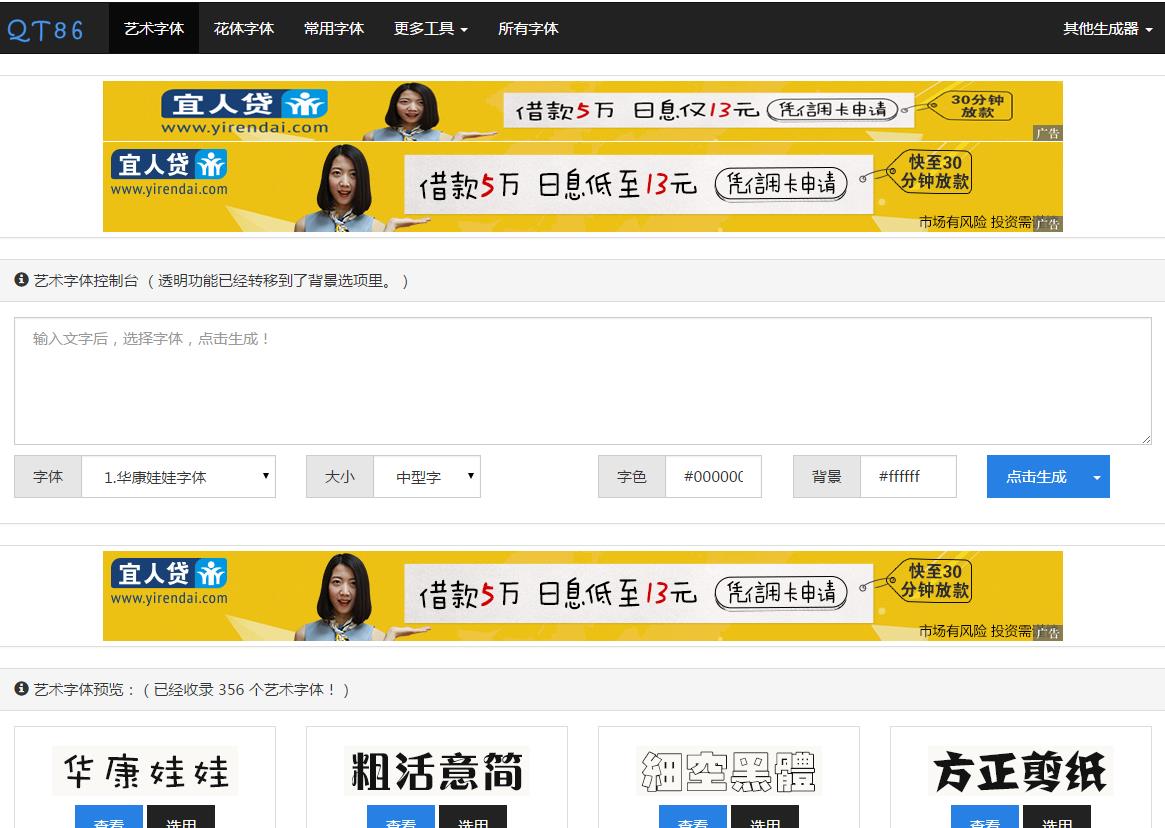Click 查看 under 华康娃娃
1165x828 pixels.
point(109,817)
